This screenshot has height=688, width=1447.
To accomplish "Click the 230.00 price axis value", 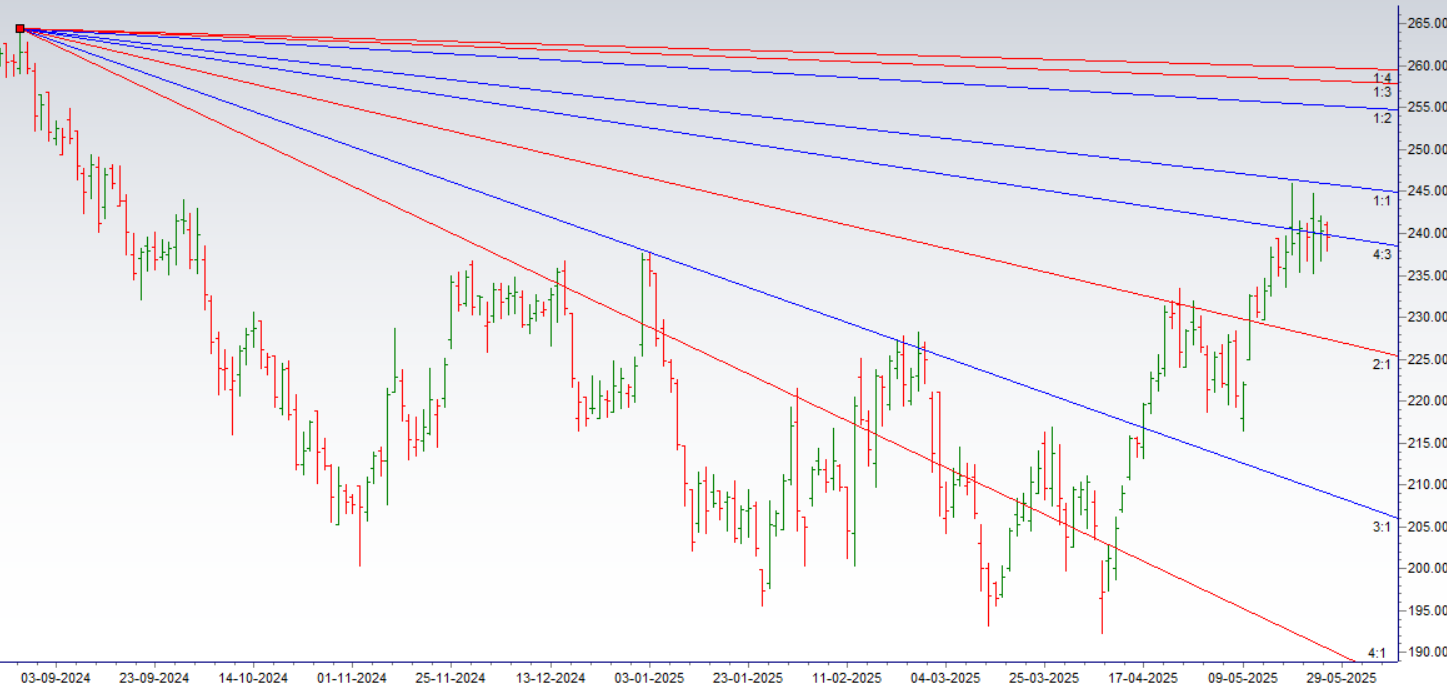I will pyautogui.click(x=1427, y=317).
